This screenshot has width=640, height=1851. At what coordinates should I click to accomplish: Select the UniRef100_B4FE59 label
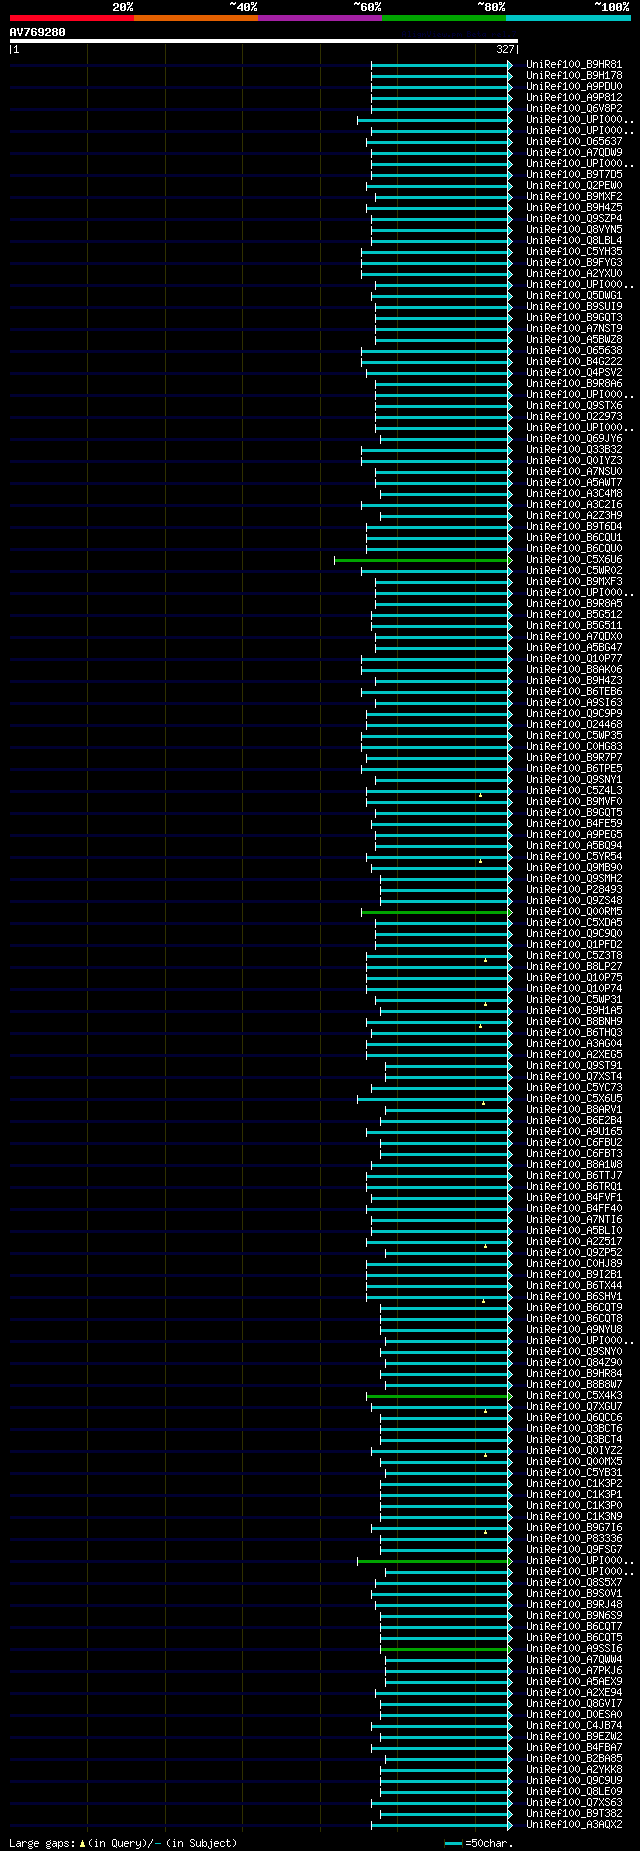point(574,824)
